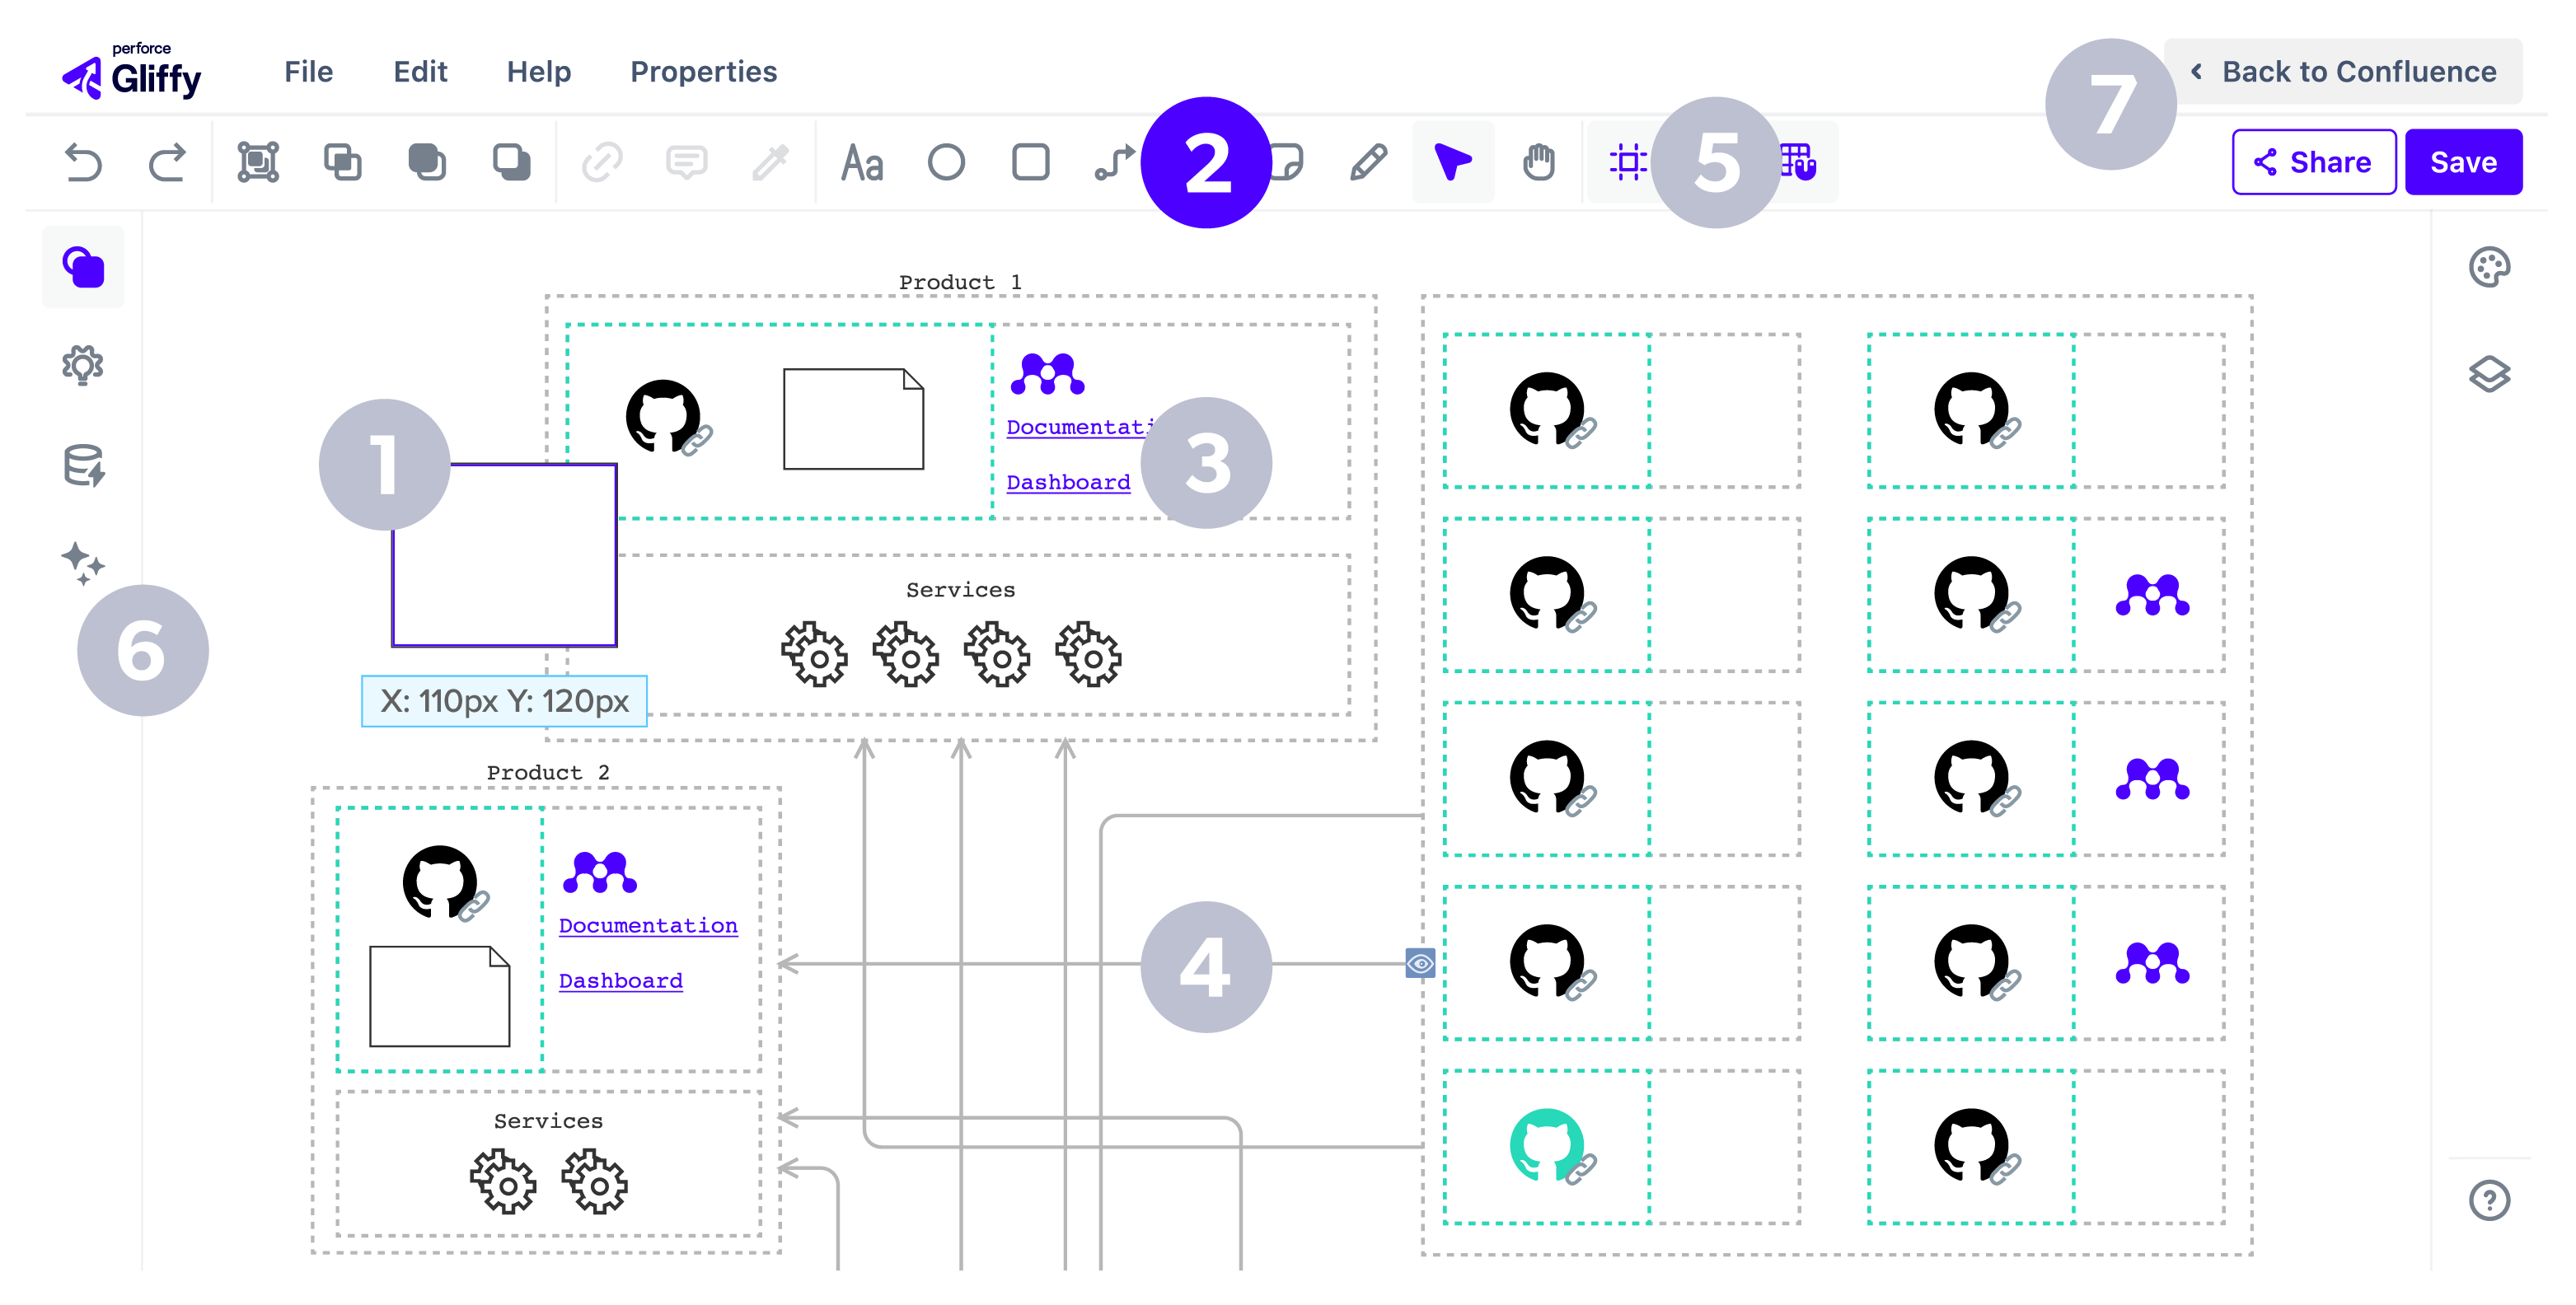This screenshot has width=2576, height=1305.
Task: Select the document shape in Product 1
Action: click(853, 419)
